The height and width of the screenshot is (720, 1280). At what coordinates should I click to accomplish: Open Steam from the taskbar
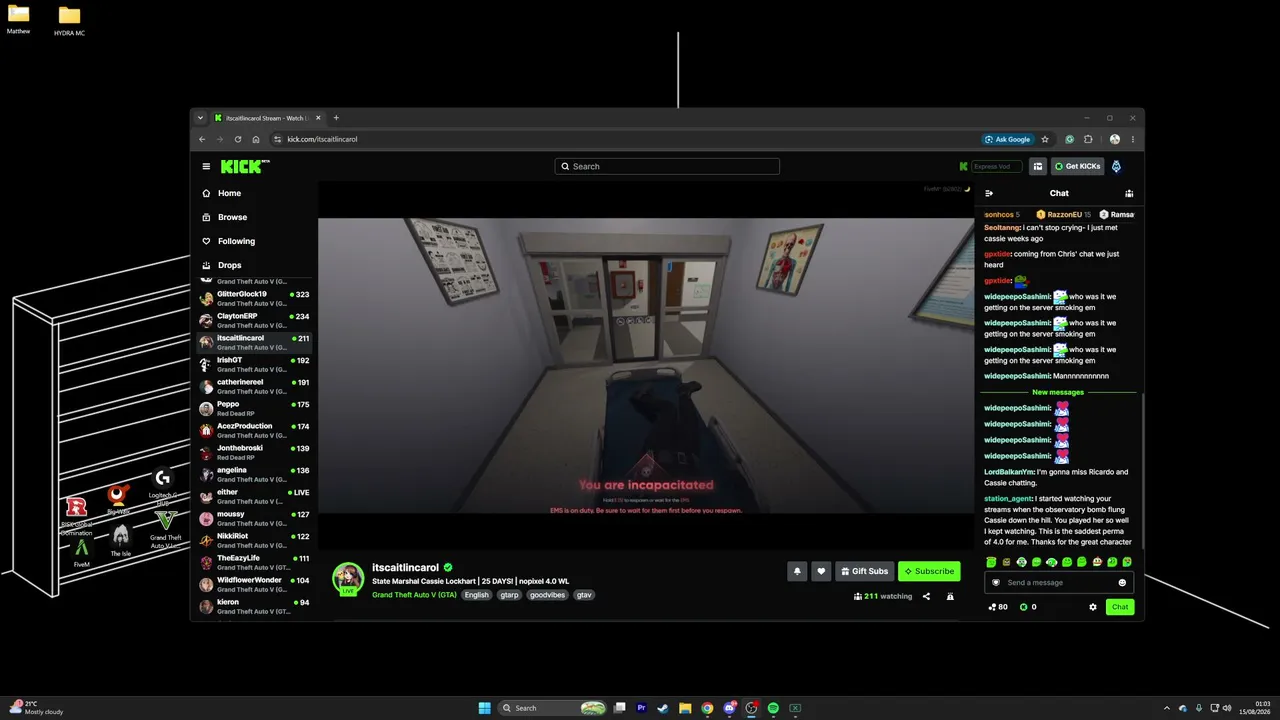click(663, 708)
